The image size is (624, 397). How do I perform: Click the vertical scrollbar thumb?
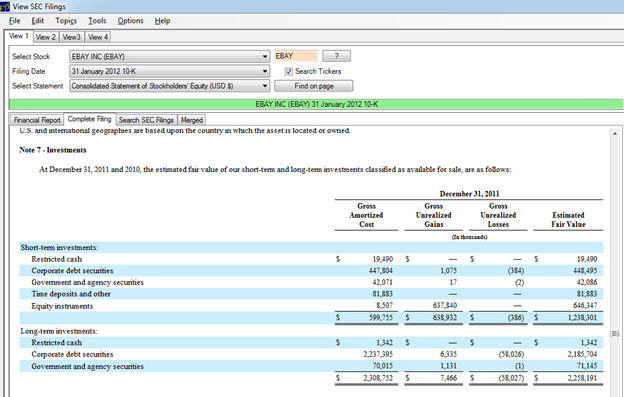tap(615, 334)
